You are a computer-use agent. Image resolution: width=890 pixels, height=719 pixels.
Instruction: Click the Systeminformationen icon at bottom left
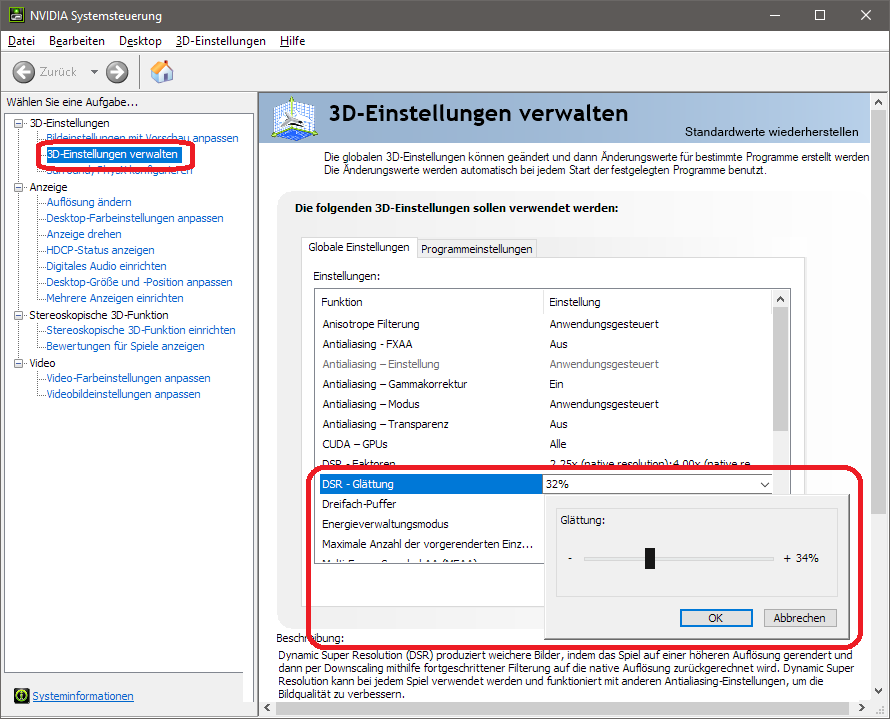(x=21, y=696)
